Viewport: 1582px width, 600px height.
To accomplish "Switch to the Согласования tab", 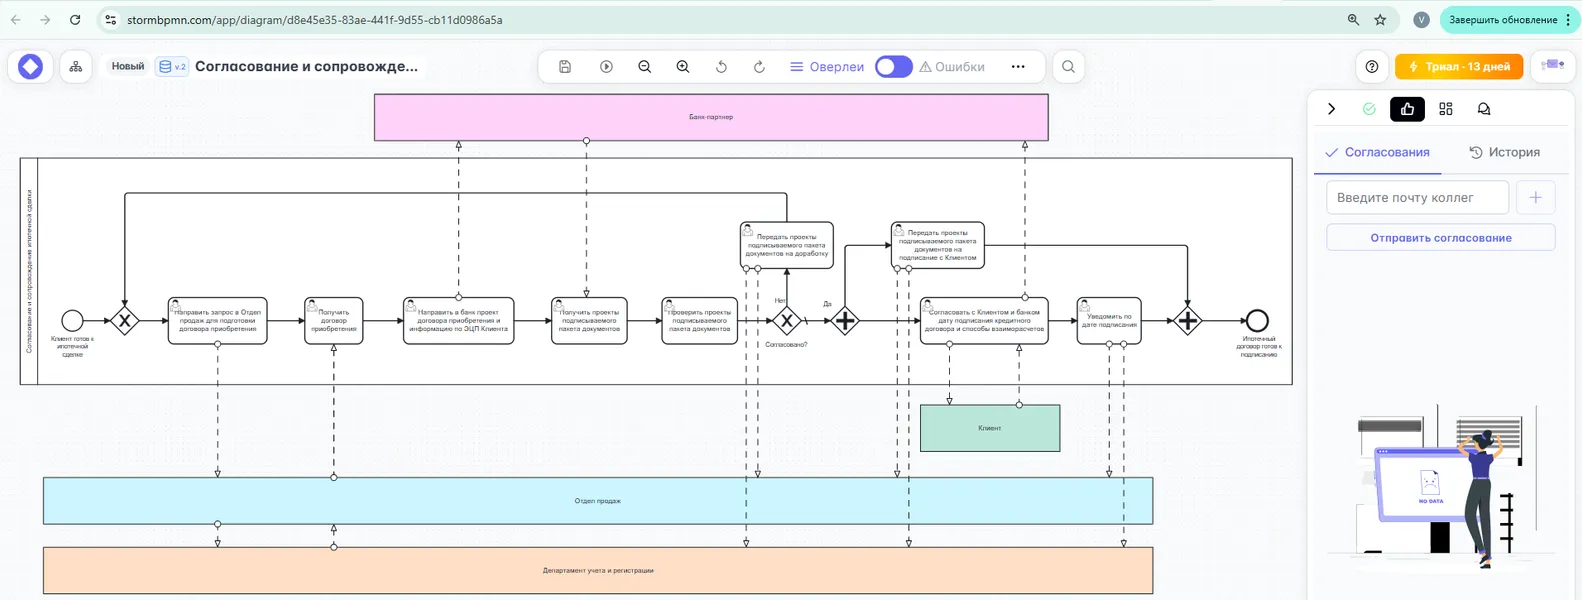I will click(x=1377, y=153).
